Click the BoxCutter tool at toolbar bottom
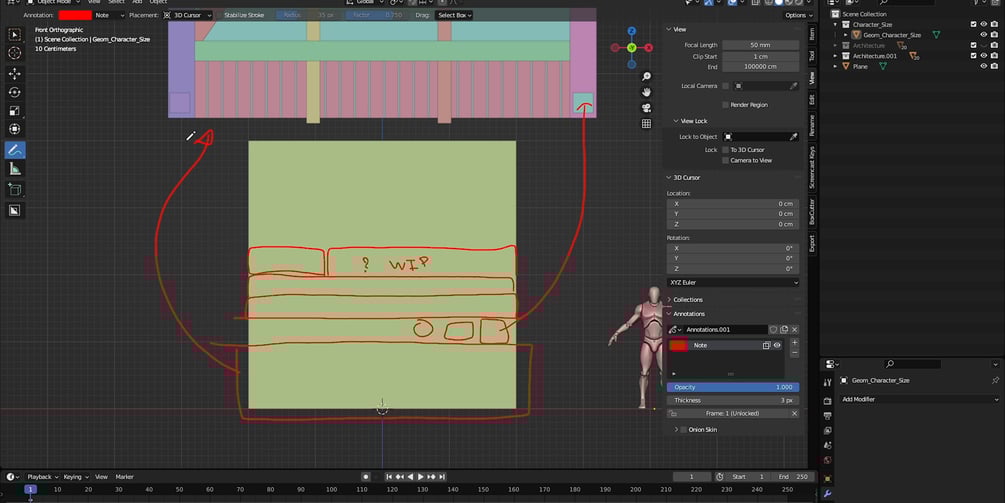Screen dimensions: 1005x503 pyautogui.click(x=15, y=210)
